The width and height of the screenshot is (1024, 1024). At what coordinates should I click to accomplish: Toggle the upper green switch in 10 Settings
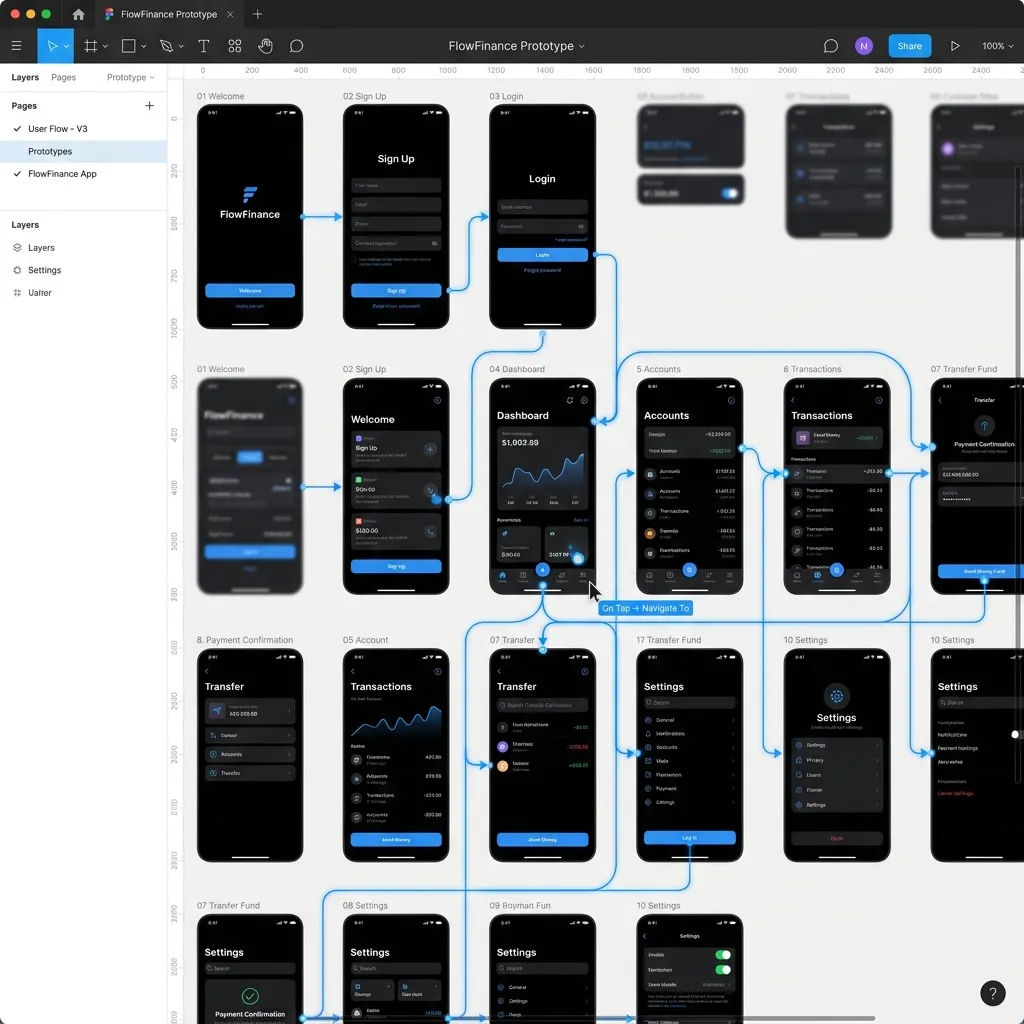(723, 955)
